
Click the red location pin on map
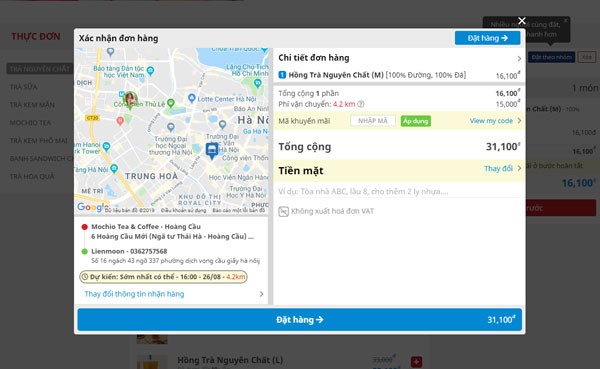120,121
